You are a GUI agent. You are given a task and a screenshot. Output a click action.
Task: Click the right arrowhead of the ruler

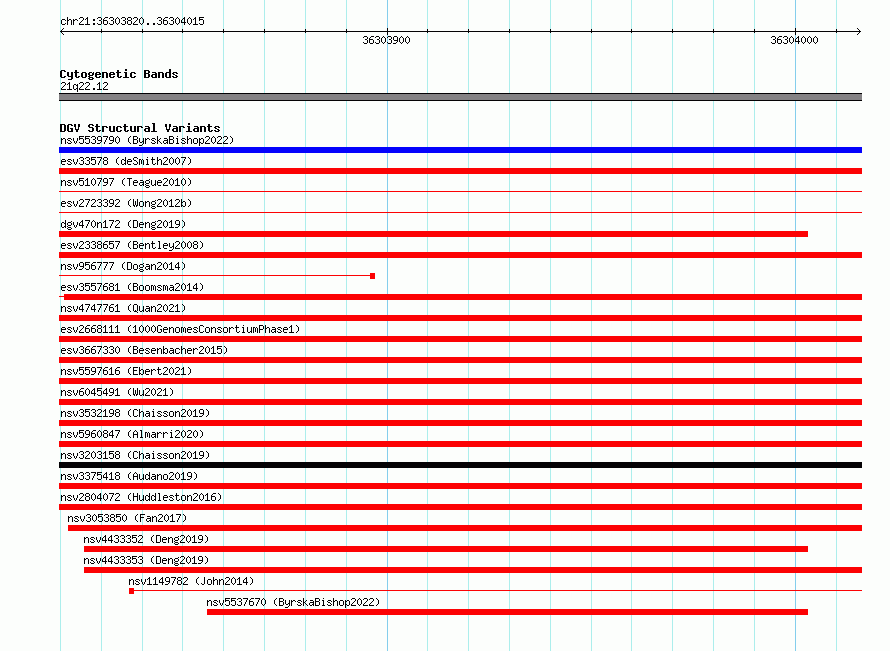tap(859, 32)
